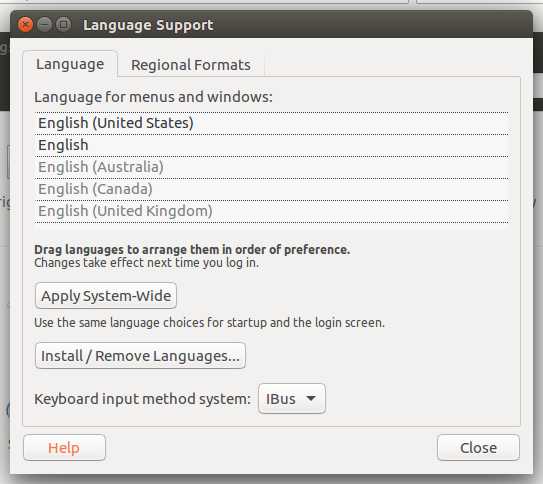Select English (United Kingdom) entry
The height and width of the screenshot is (484, 543).
pos(272,211)
